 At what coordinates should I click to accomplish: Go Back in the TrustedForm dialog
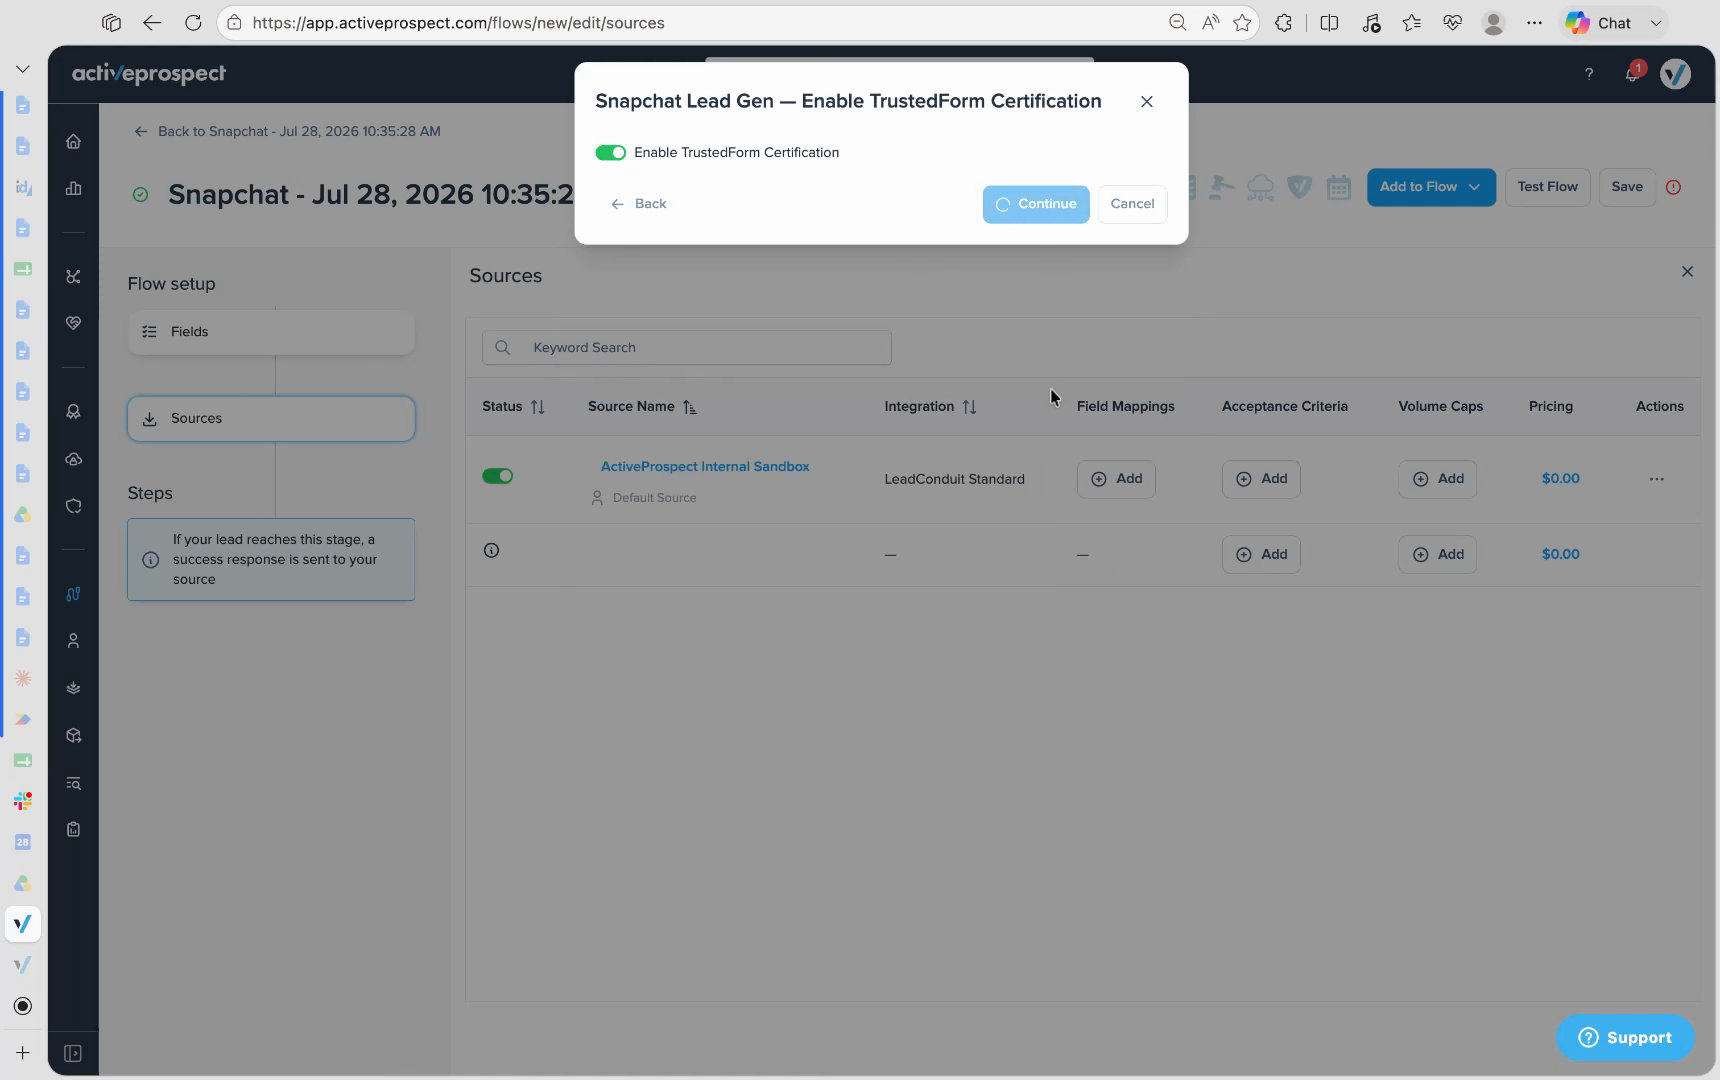[639, 204]
